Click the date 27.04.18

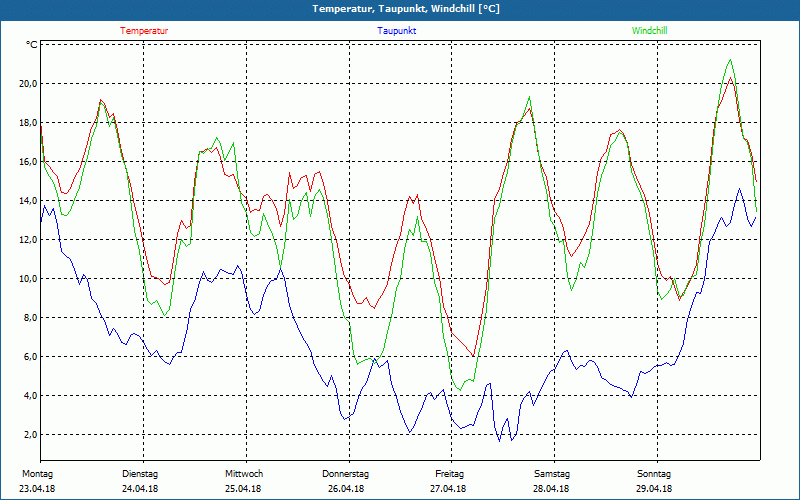[x=448, y=489]
